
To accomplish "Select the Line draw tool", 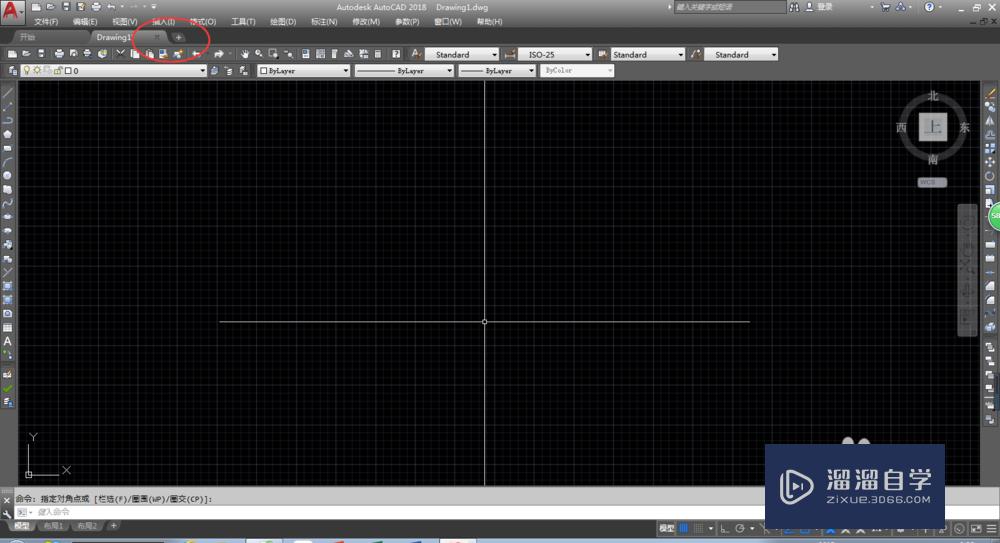I will pos(8,93).
